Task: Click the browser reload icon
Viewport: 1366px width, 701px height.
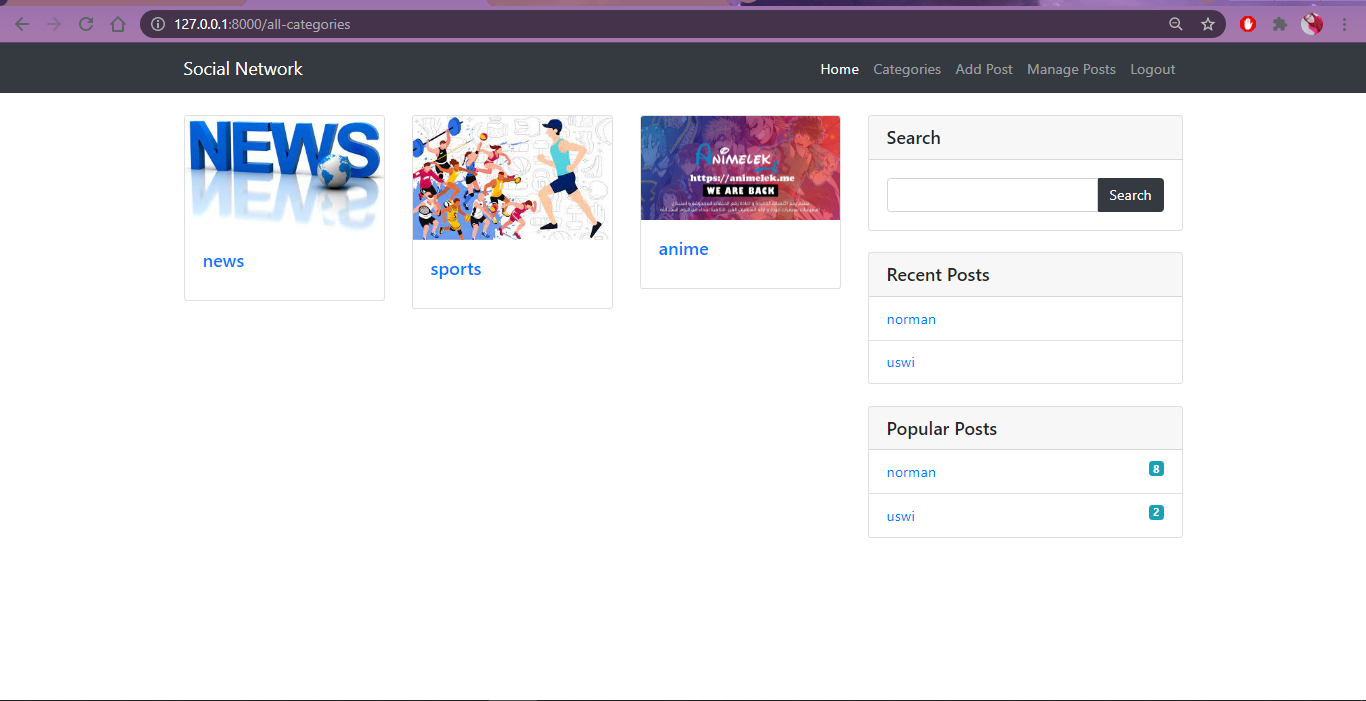Action: click(x=85, y=23)
